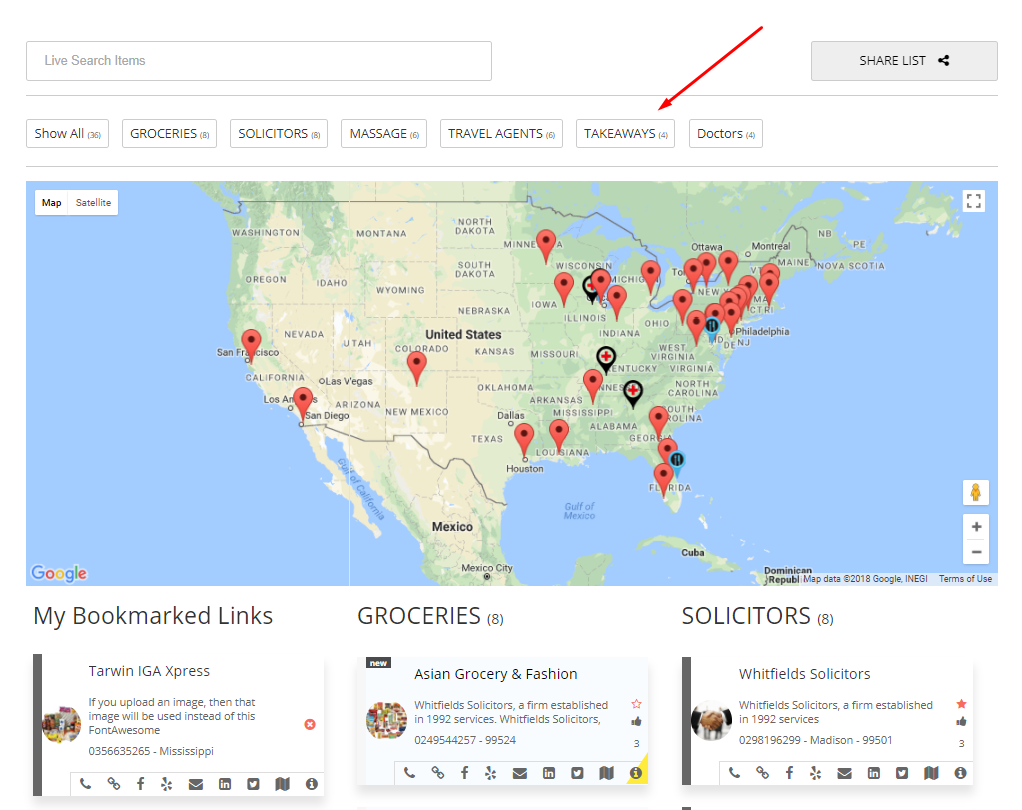Click the red map marker near San Francisco

(251, 345)
